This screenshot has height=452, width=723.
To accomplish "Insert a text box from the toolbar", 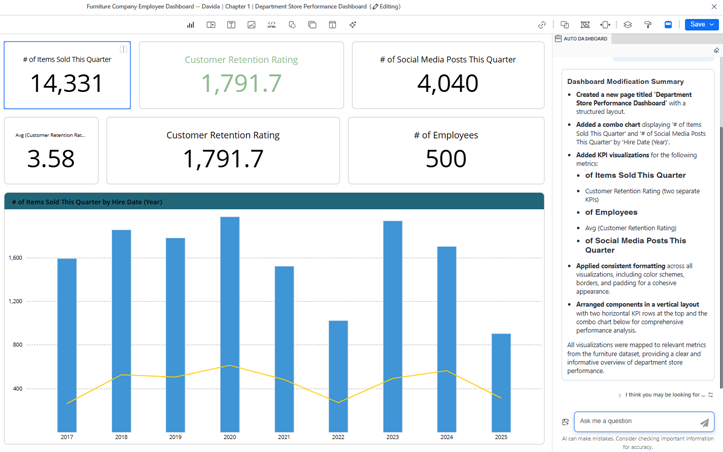I will click(x=231, y=25).
